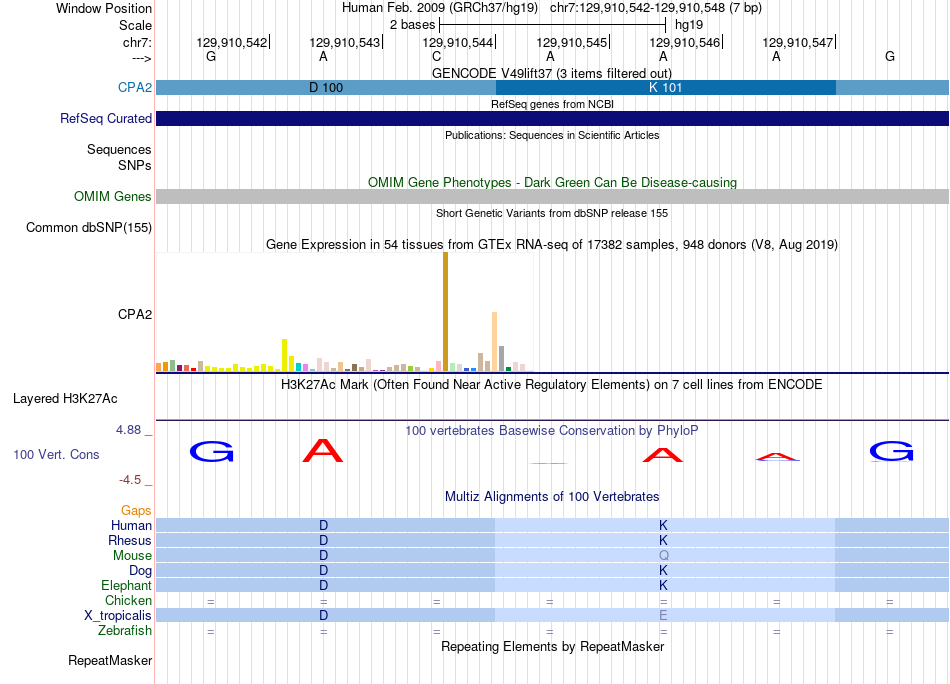Click the 'X_tropicalis' species label

(x=118, y=615)
